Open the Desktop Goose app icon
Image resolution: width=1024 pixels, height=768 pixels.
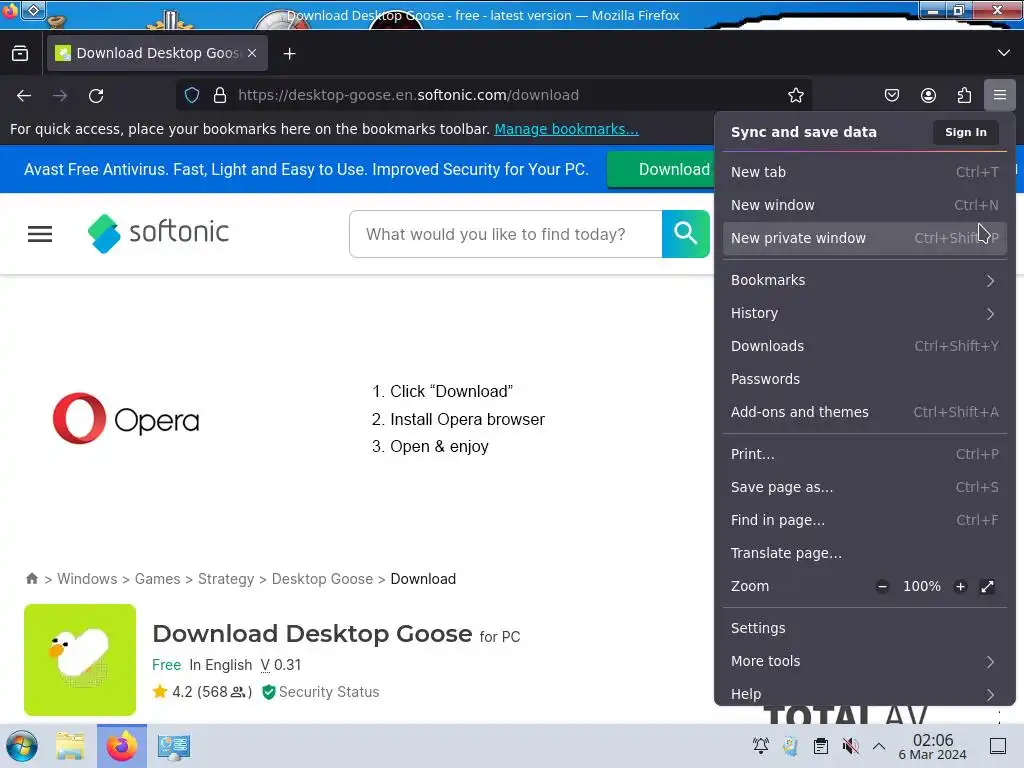[x=80, y=660]
